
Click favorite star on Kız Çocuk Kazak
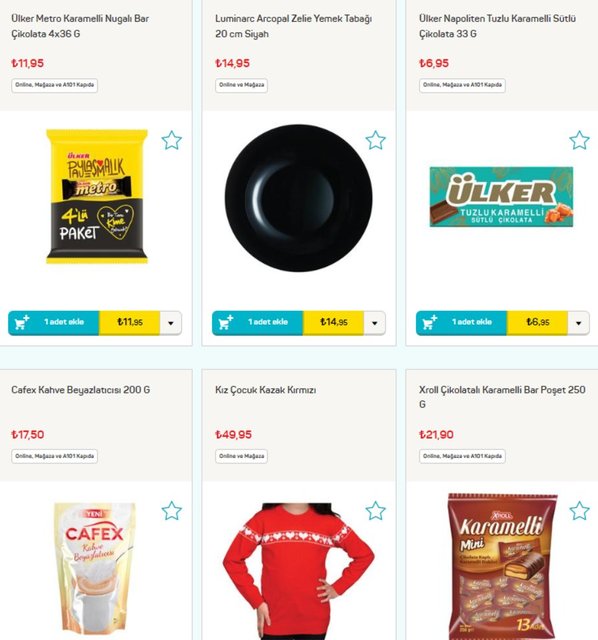point(376,511)
